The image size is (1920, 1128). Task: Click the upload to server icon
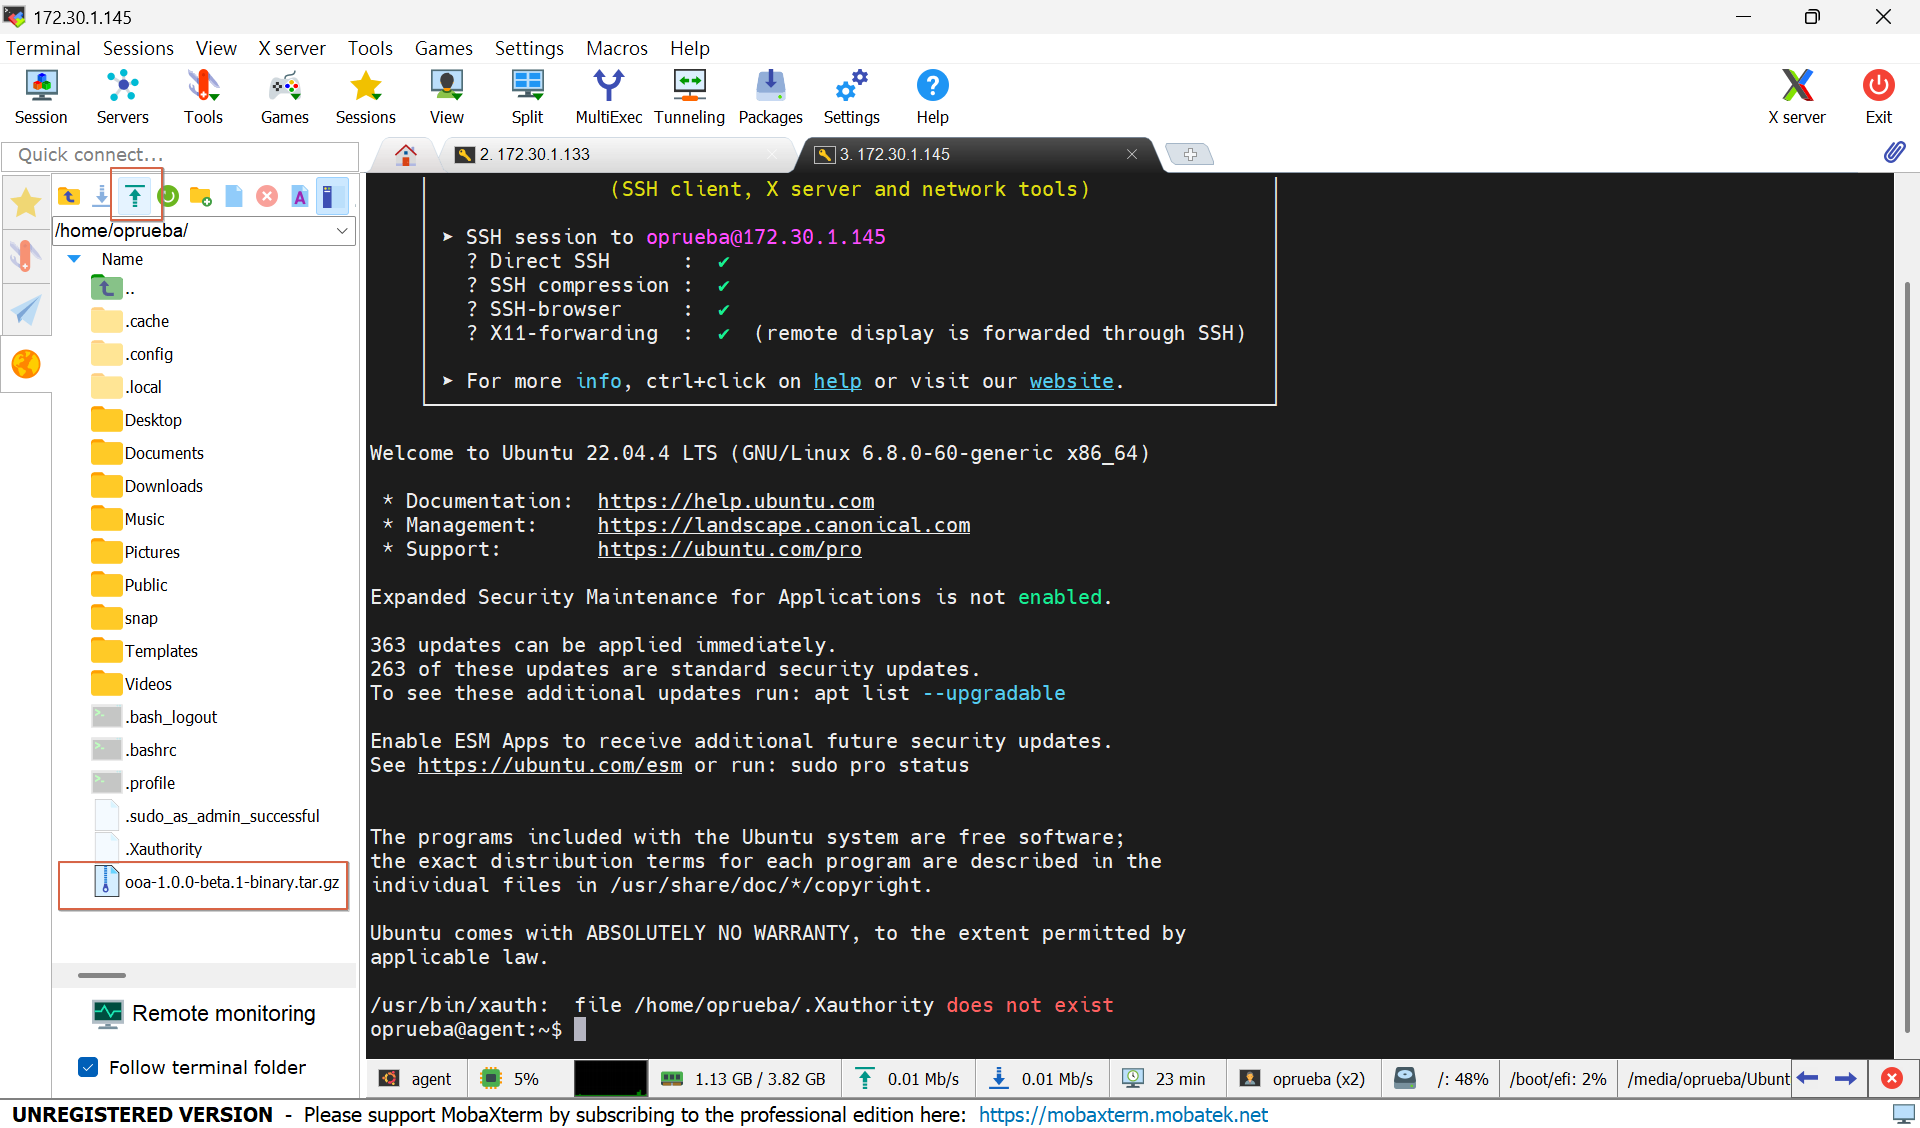click(x=135, y=196)
